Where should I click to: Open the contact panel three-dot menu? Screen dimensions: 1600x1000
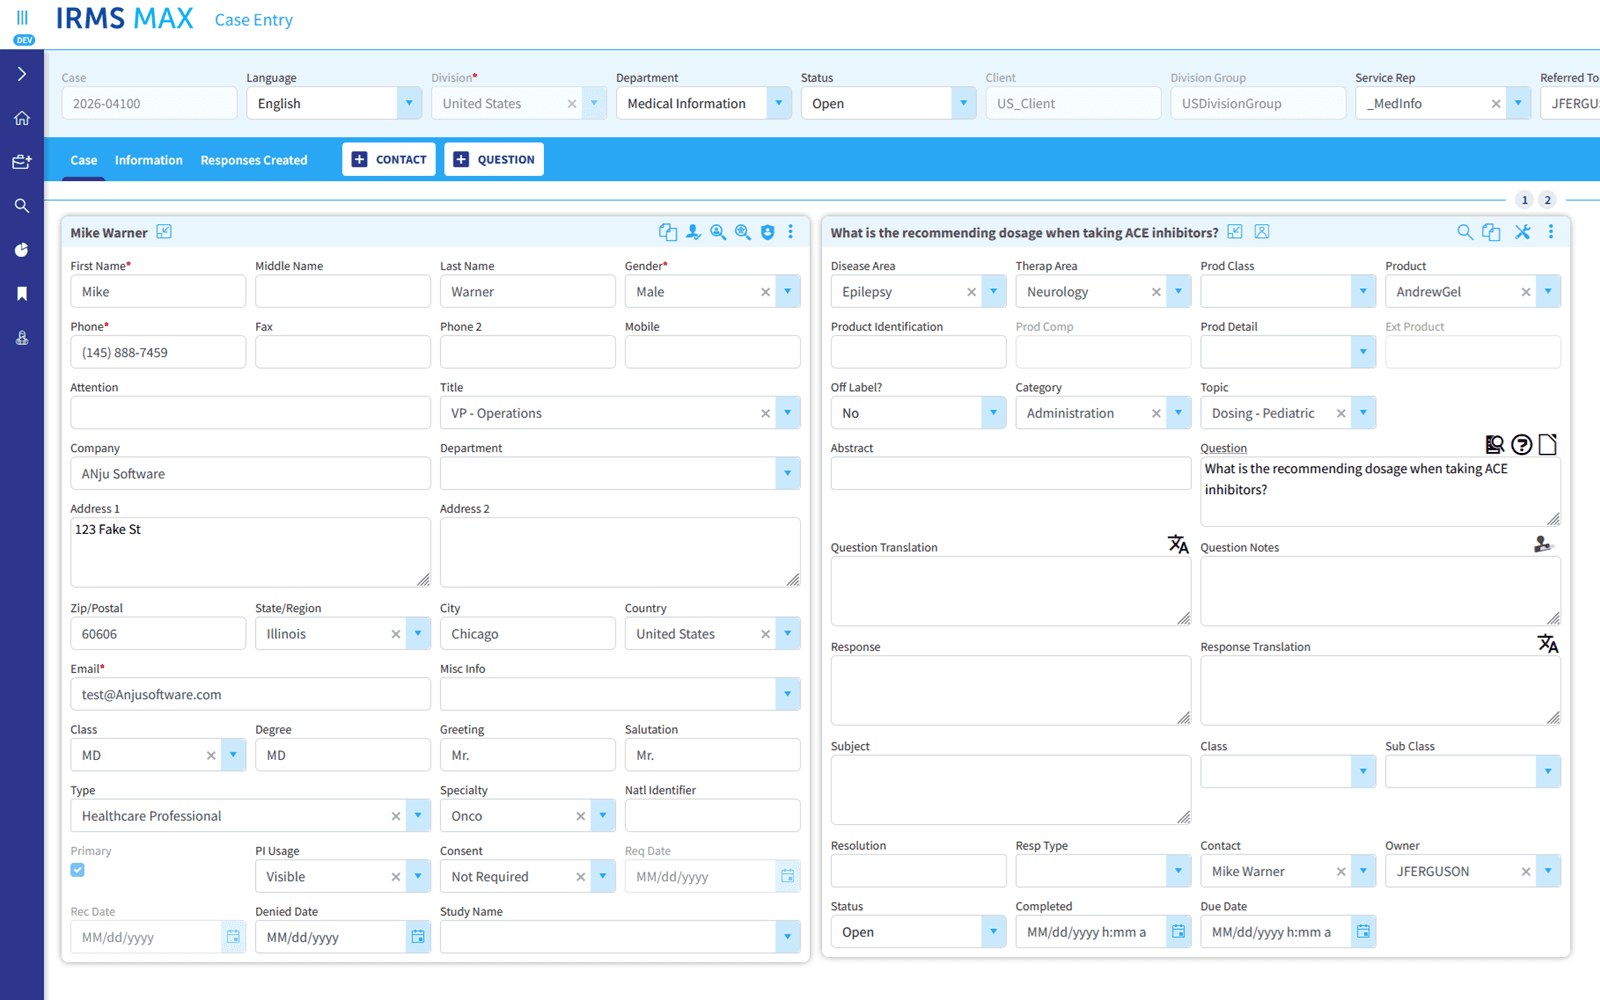tap(791, 232)
